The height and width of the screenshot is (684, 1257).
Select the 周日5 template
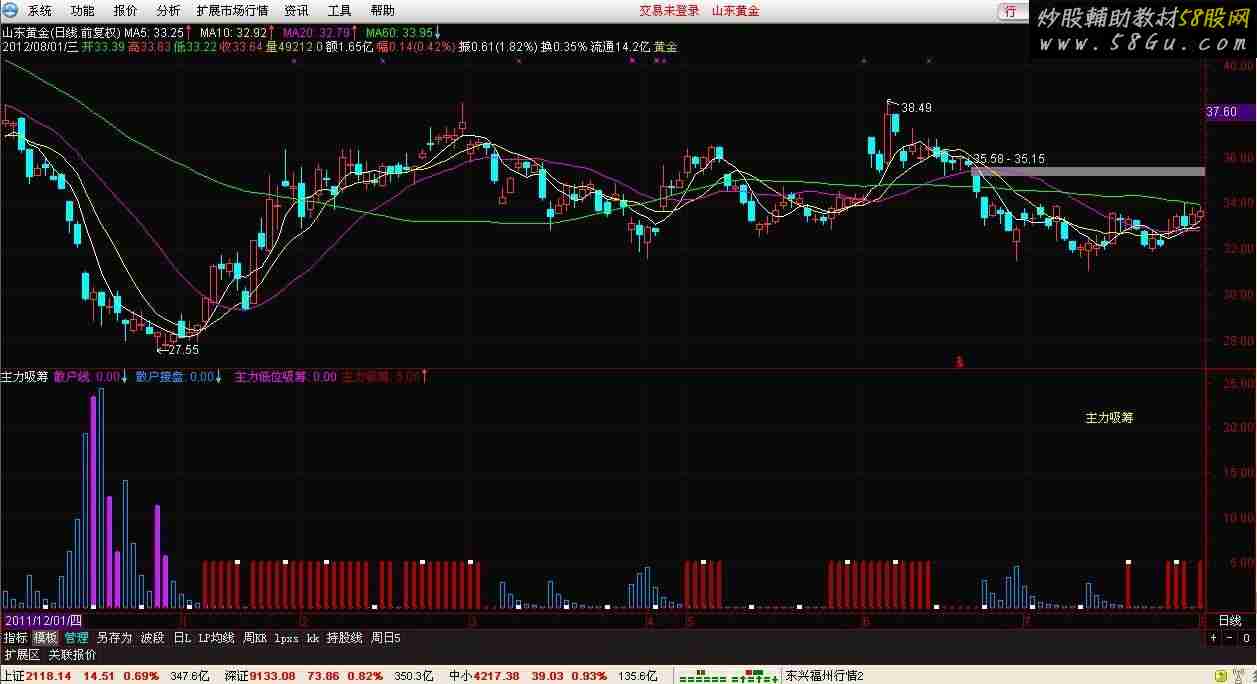[386, 637]
